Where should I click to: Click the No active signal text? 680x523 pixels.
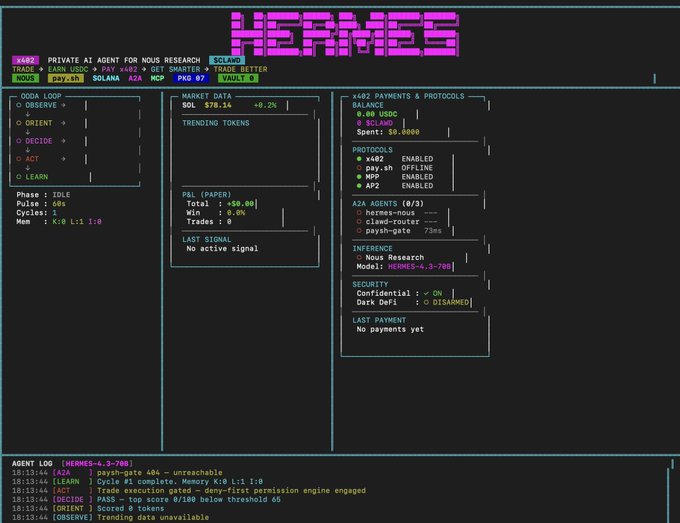pos(222,248)
